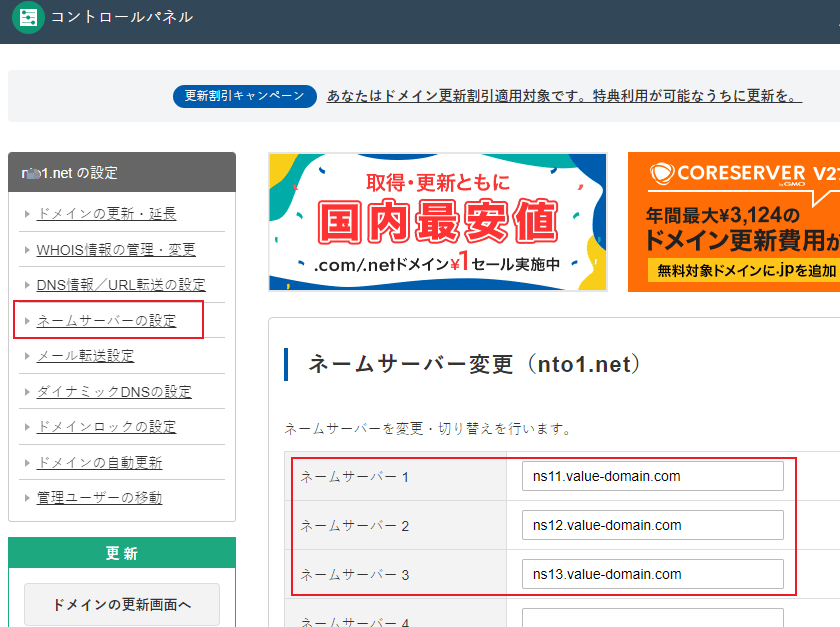
Task: Click the ネームサーバー 1 row label
Action: tap(355, 477)
